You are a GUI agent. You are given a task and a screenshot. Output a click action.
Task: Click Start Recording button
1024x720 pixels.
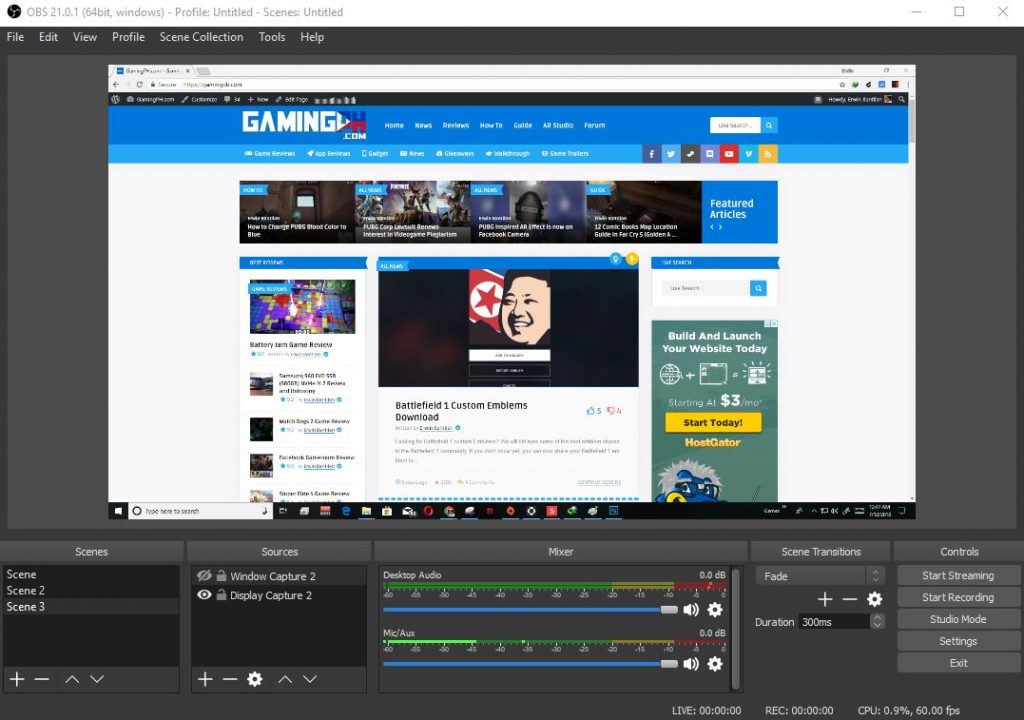click(958, 597)
